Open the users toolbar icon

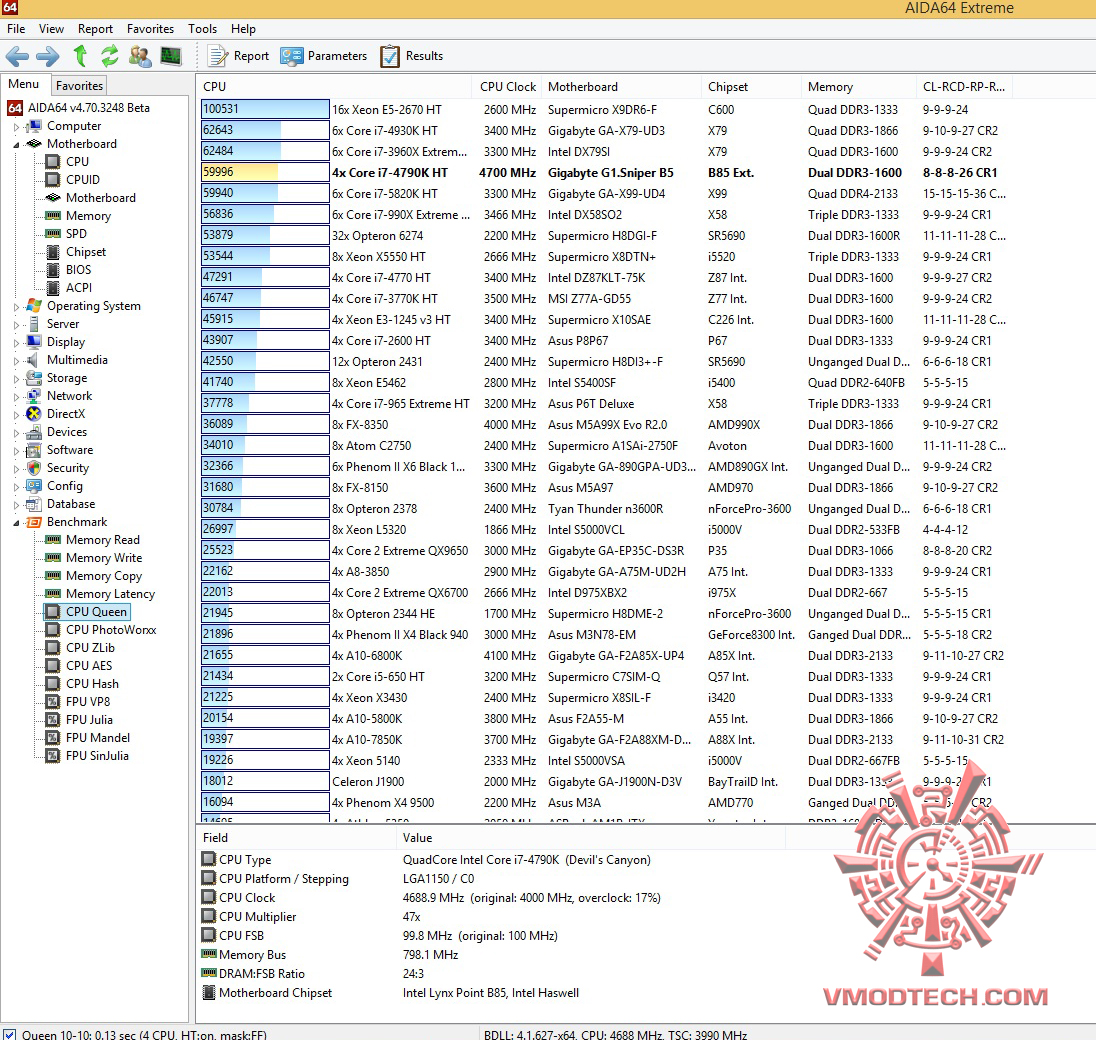[140, 56]
